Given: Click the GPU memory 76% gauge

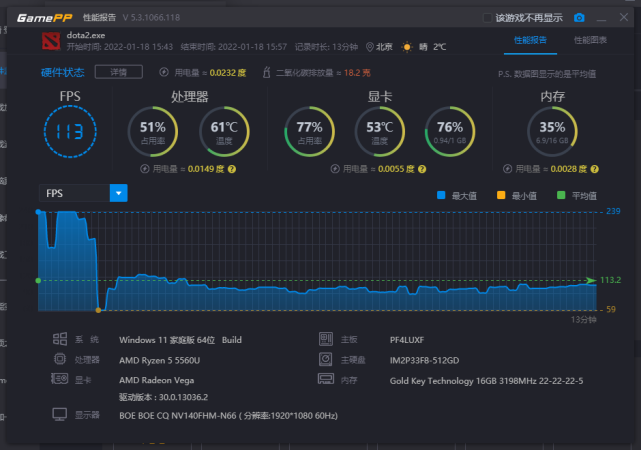Looking at the screenshot, I should pos(450,132).
